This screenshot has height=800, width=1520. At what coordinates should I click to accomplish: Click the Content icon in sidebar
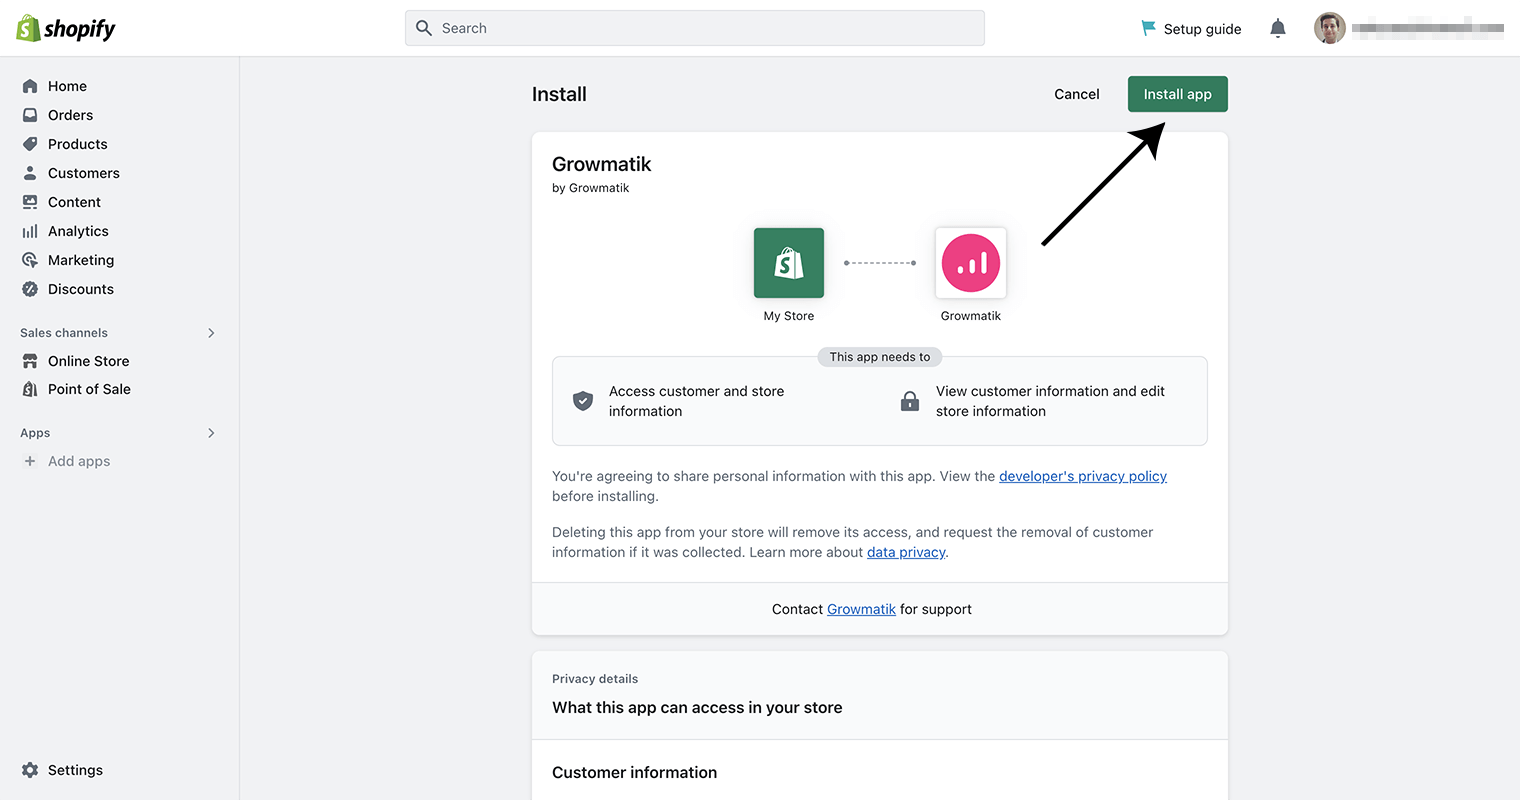click(30, 202)
